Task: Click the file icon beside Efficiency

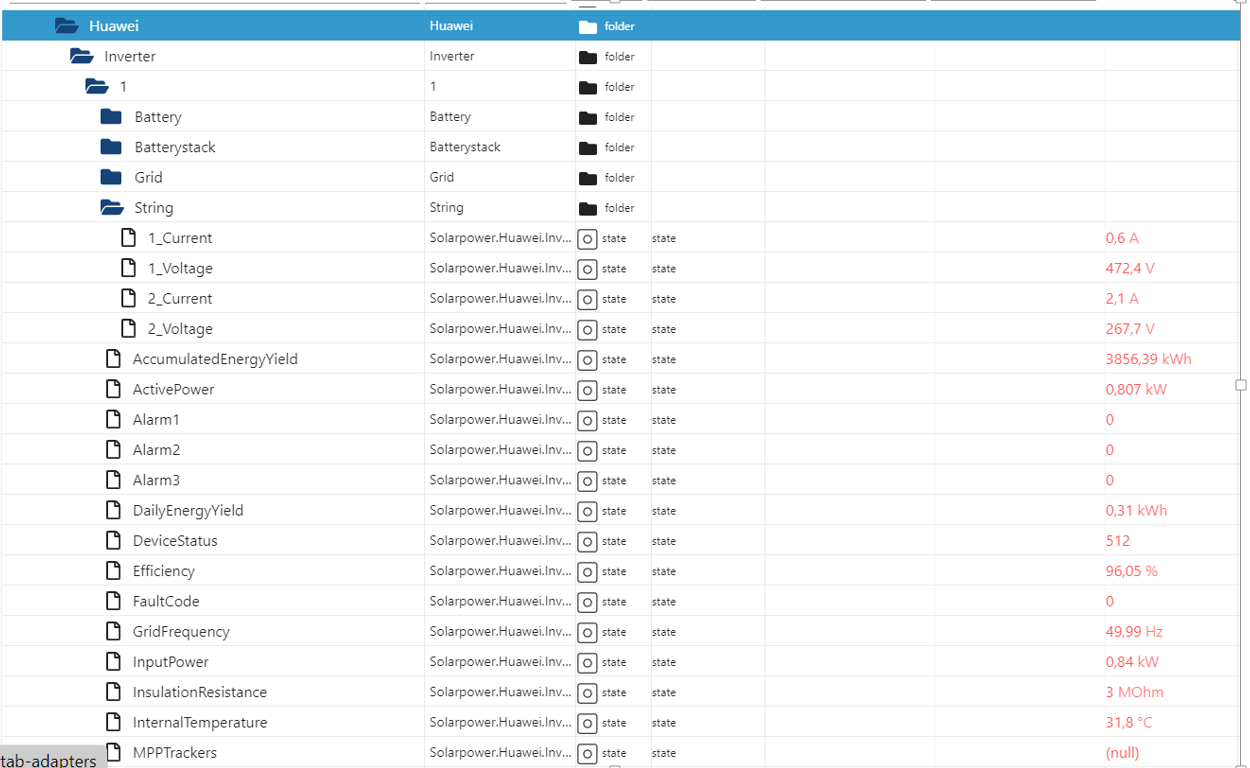Action: pos(113,570)
